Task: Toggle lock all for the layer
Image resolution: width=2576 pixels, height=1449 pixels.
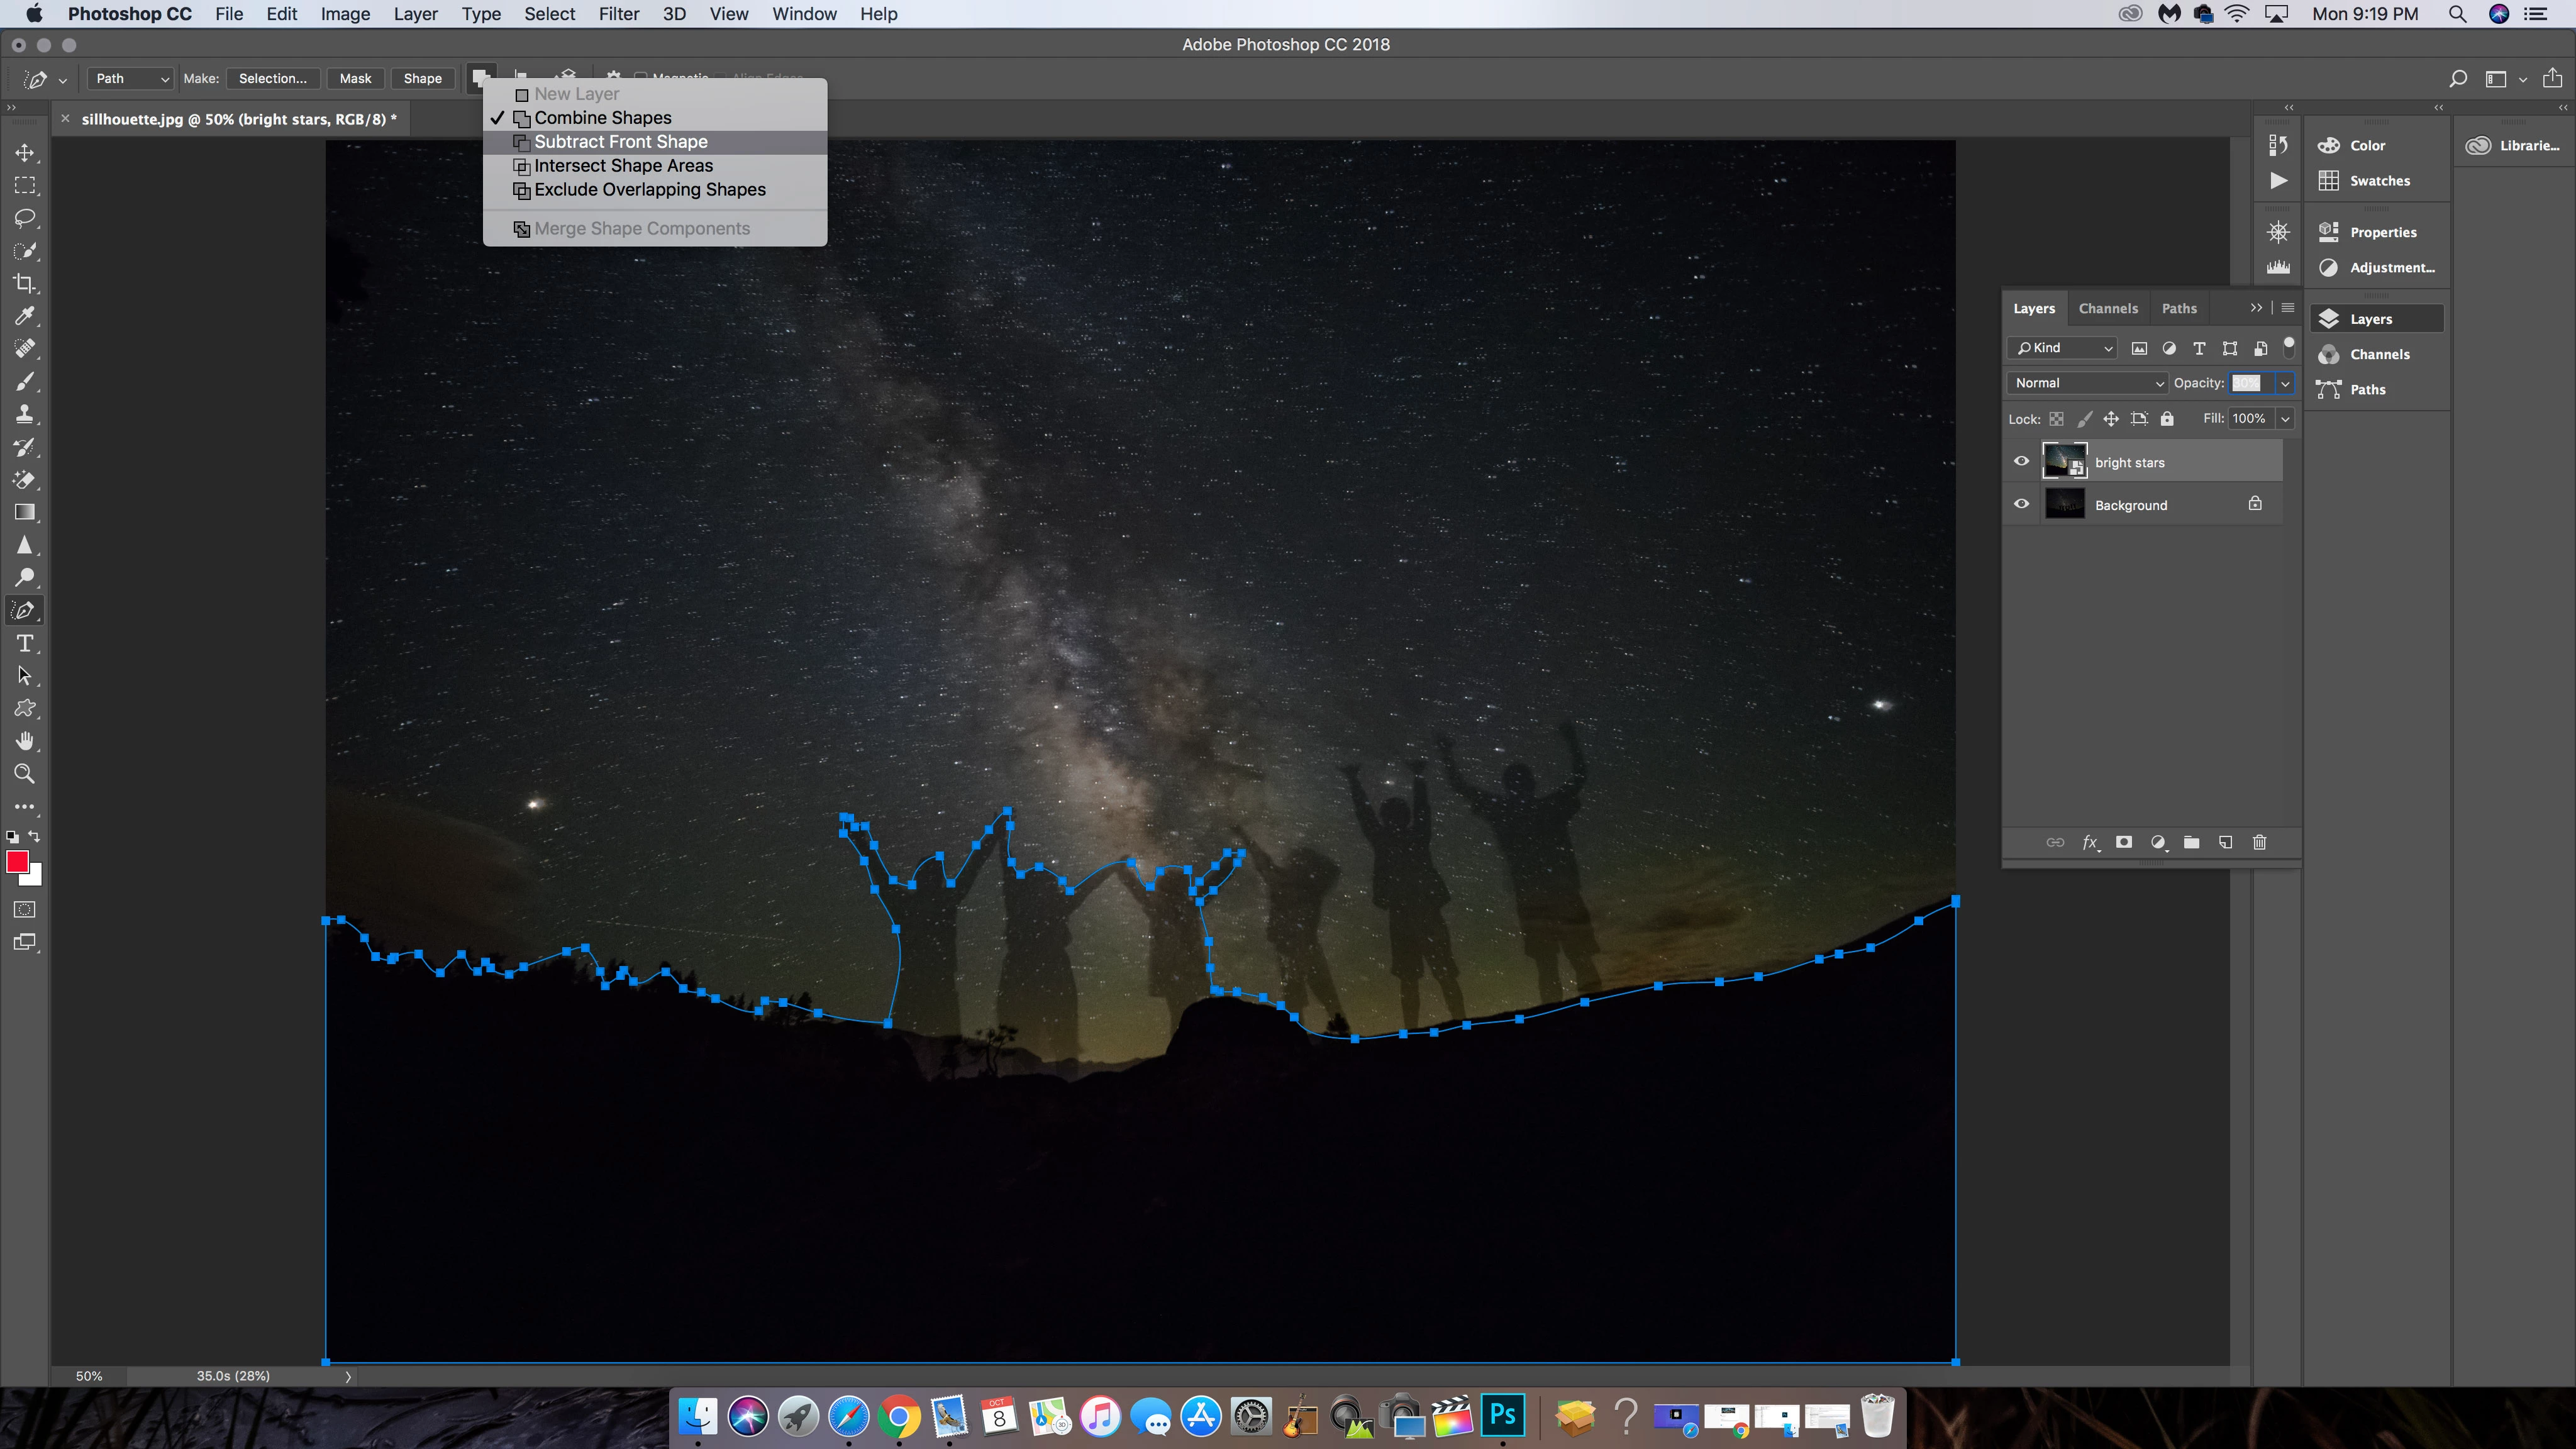Action: 2167,419
